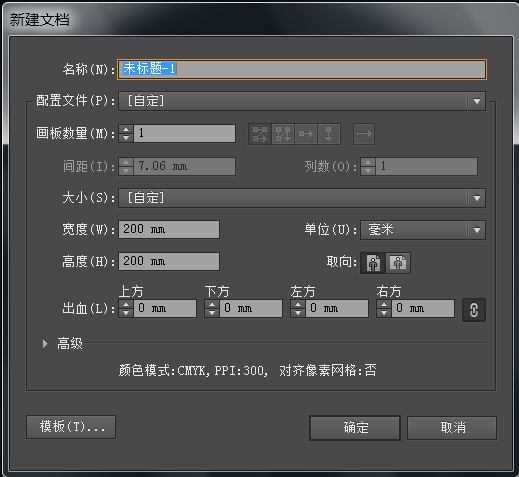Click the 右方 right bleed field
Viewport: 519px width, 477px height.
[x=423, y=308]
